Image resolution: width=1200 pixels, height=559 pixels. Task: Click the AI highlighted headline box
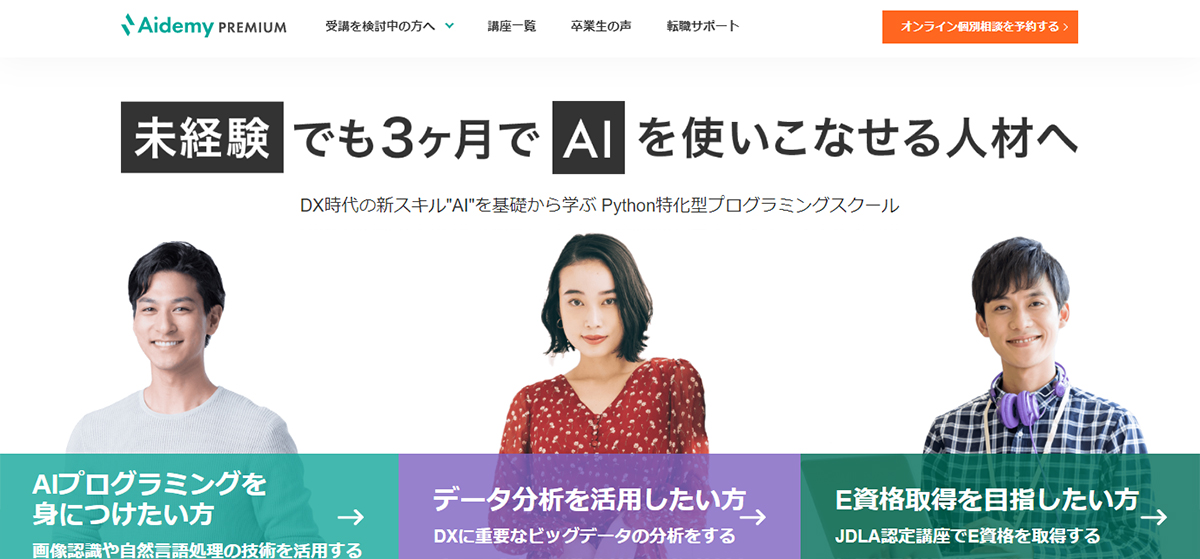[x=588, y=137]
